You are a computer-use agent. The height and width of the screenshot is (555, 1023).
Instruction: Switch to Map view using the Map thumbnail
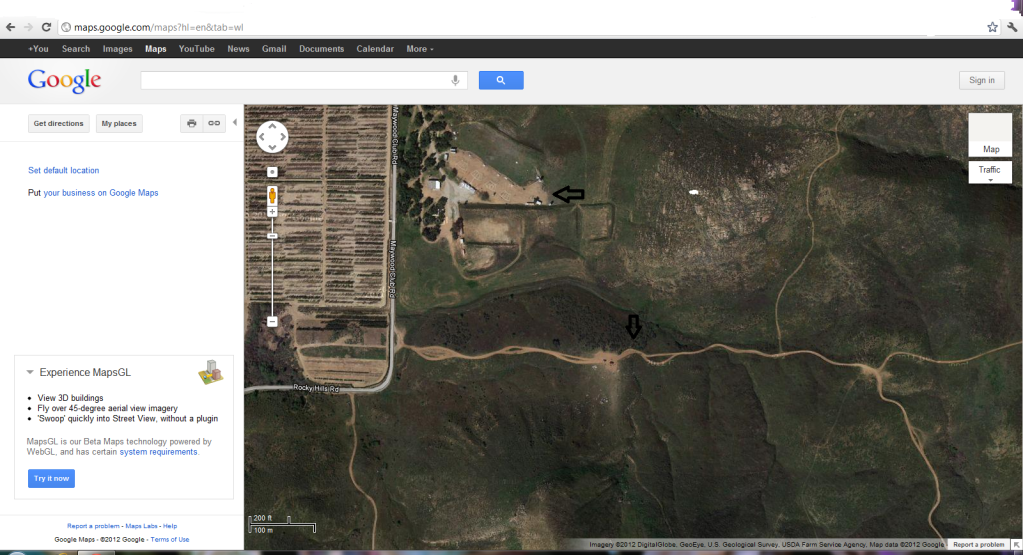pyautogui.click(x=990, y=135)
